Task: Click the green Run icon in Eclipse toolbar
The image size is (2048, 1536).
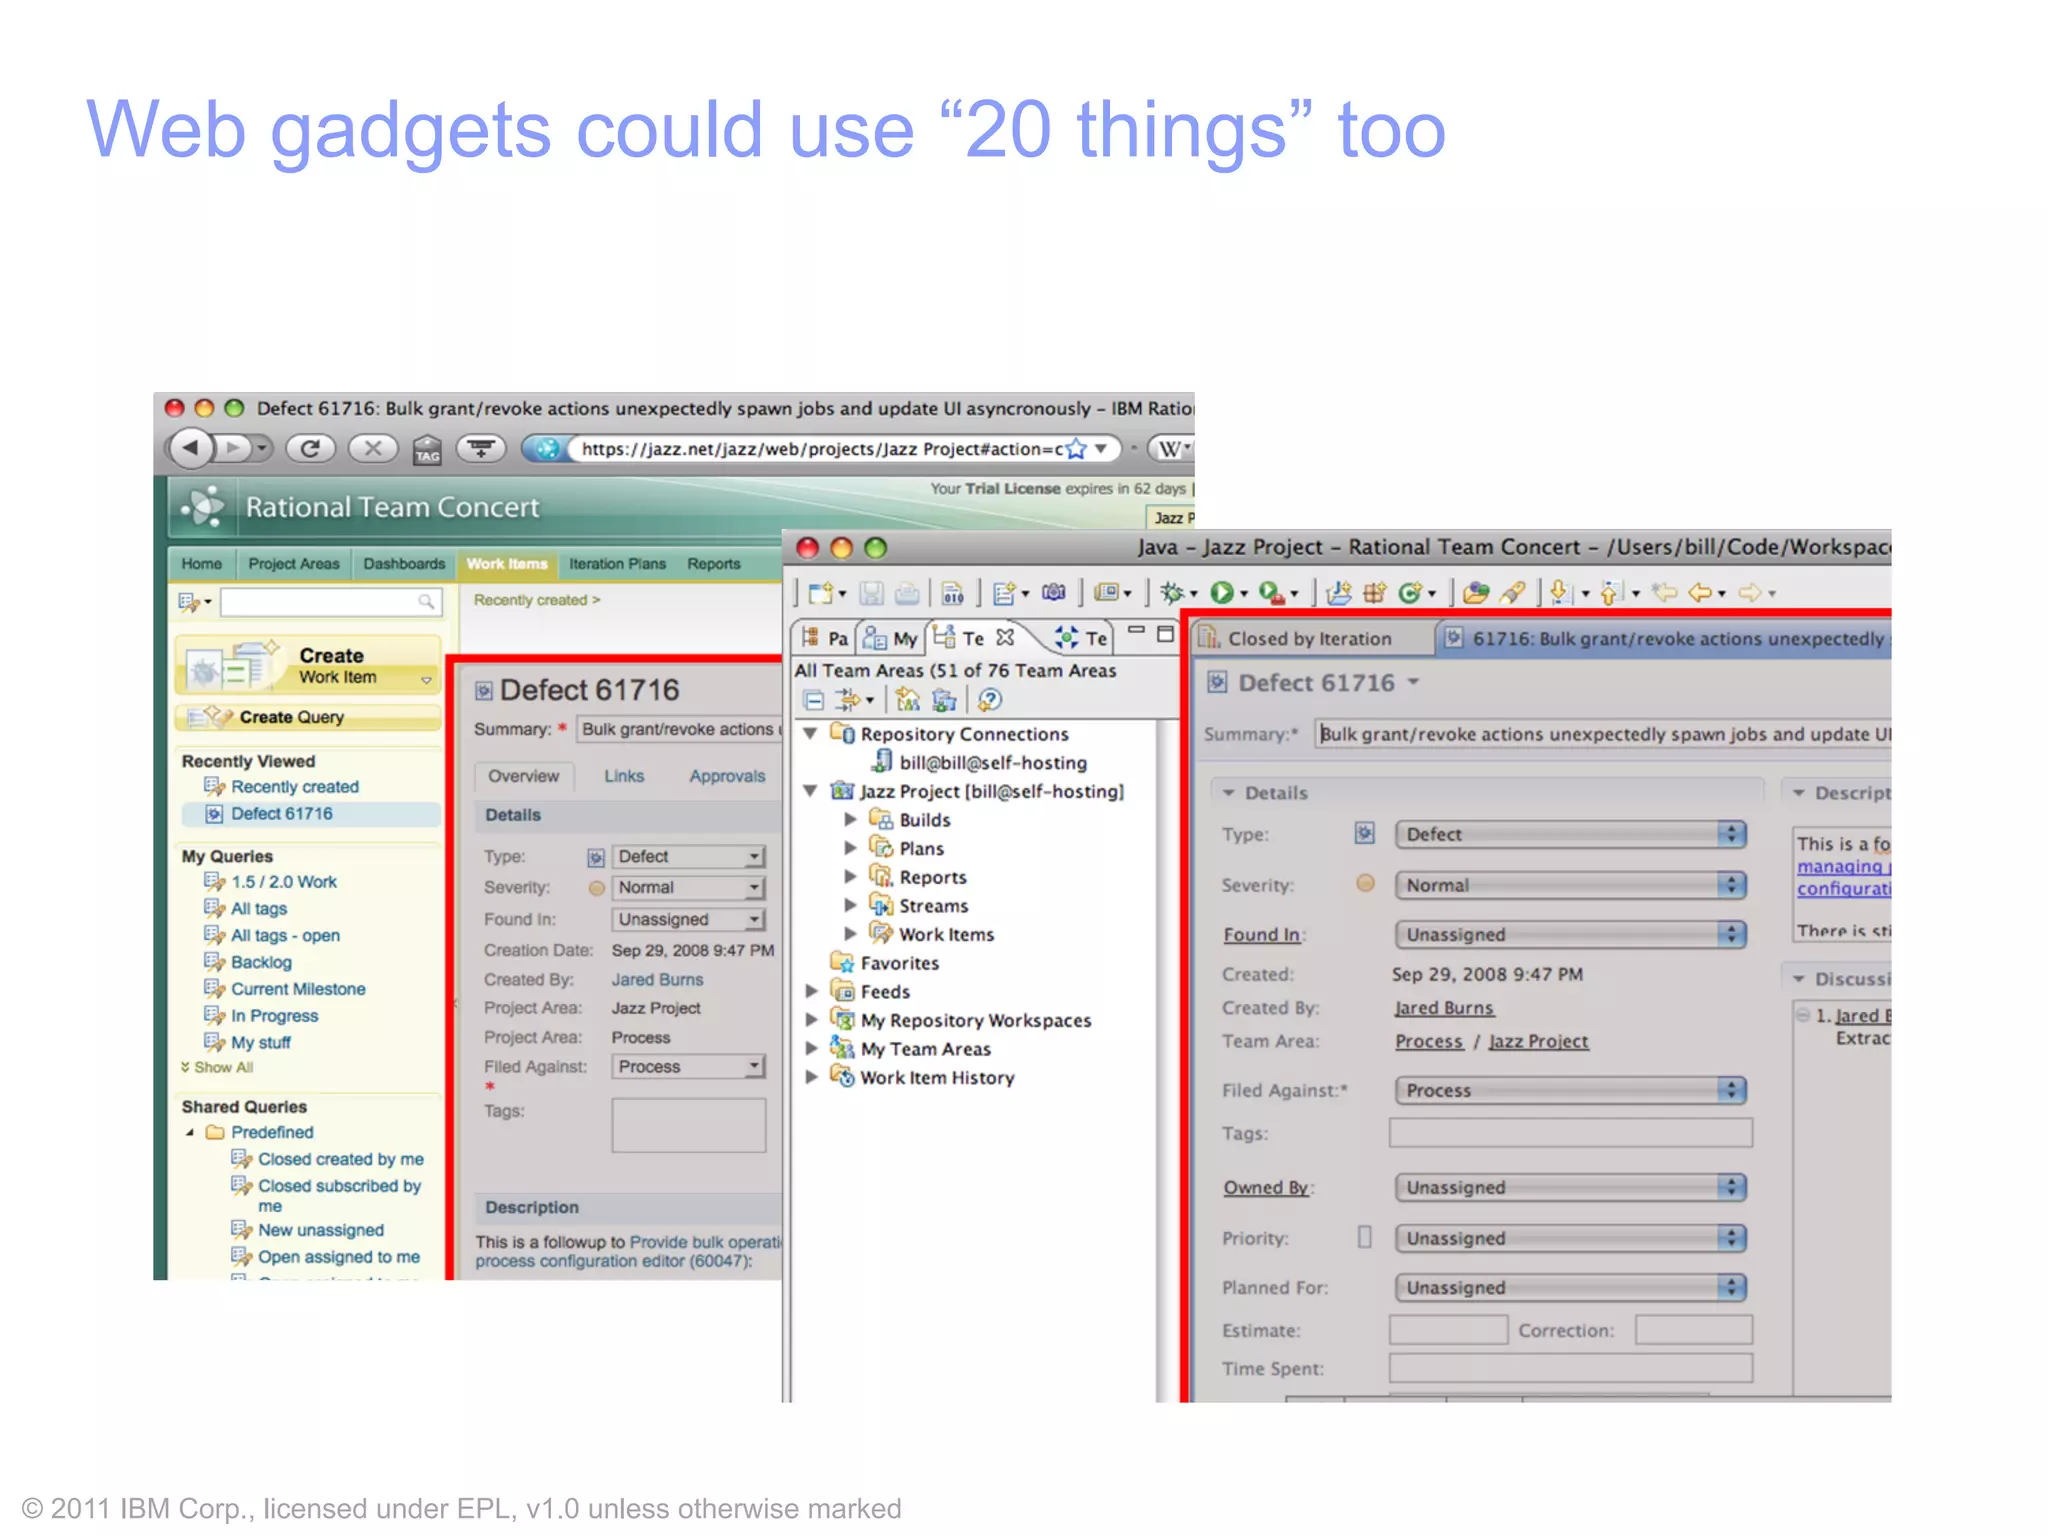Action: pyautogui.click(x=1221, y=593)
